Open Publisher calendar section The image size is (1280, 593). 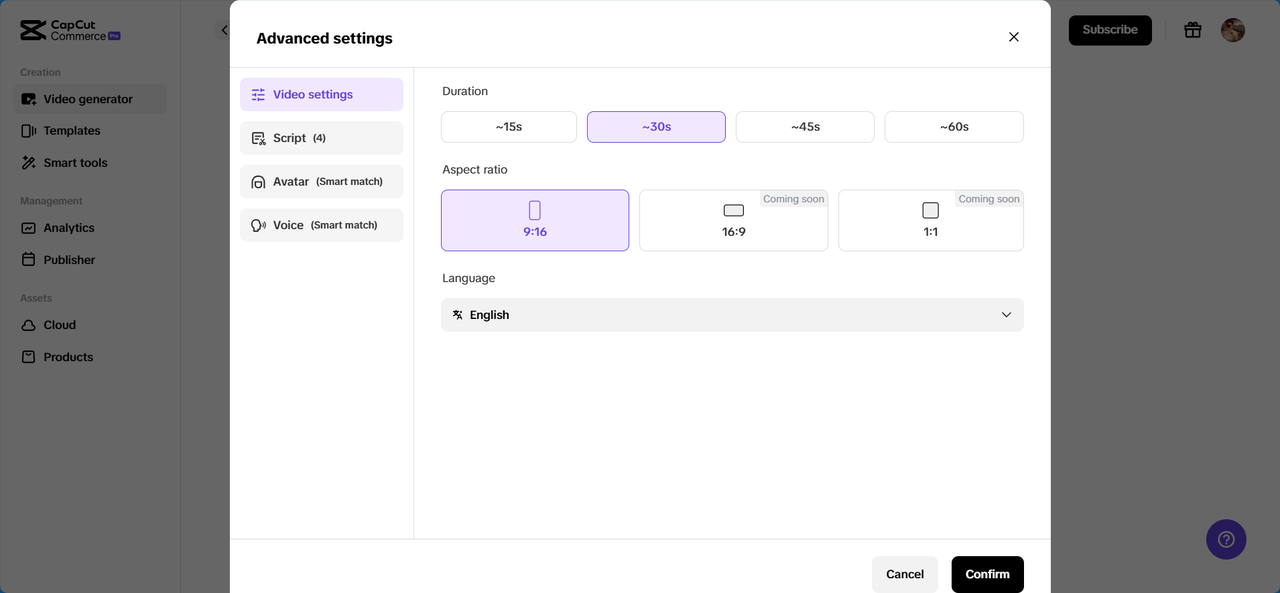69,260
